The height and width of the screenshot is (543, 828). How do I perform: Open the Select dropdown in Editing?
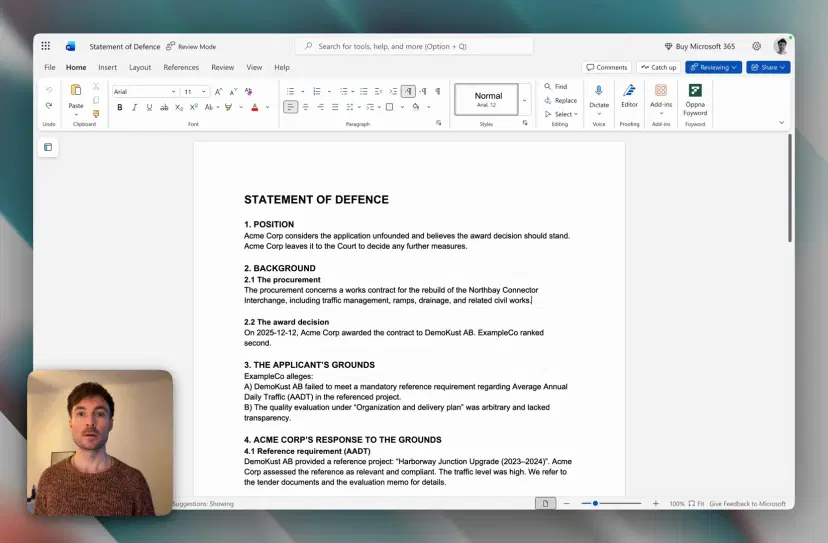[x=561, y=114]
